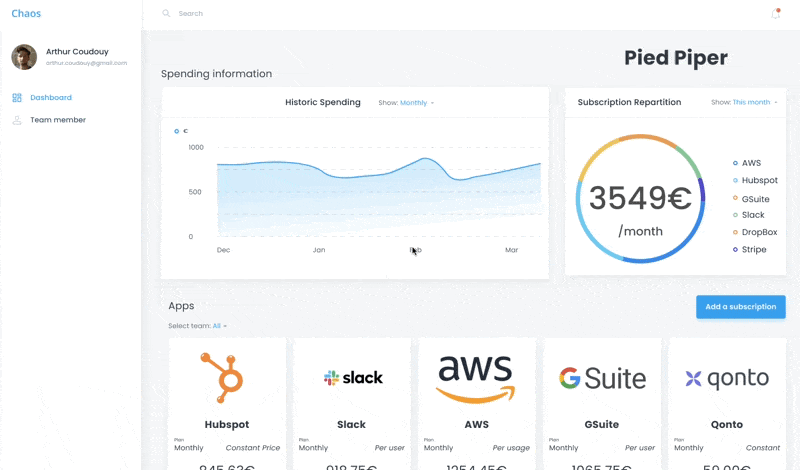Click Monthly plan on the Hubspot card
800x470 pixels.
tap(189, 448)
